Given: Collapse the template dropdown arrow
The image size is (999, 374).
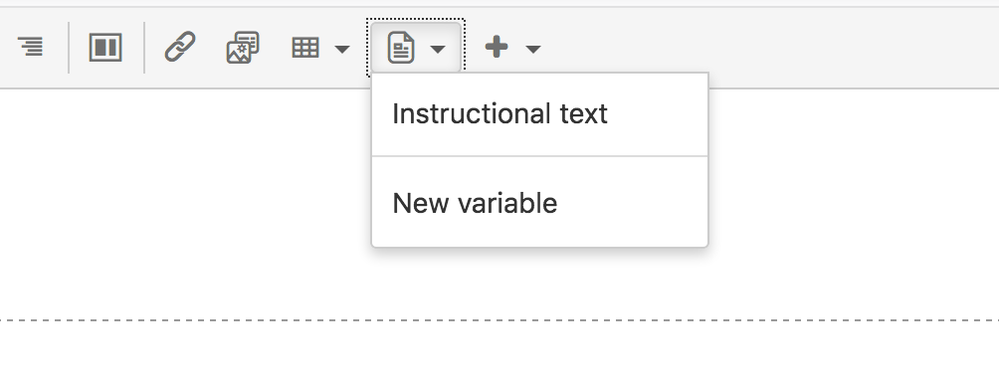Looking at the screenshot, I should pos(438,49).
